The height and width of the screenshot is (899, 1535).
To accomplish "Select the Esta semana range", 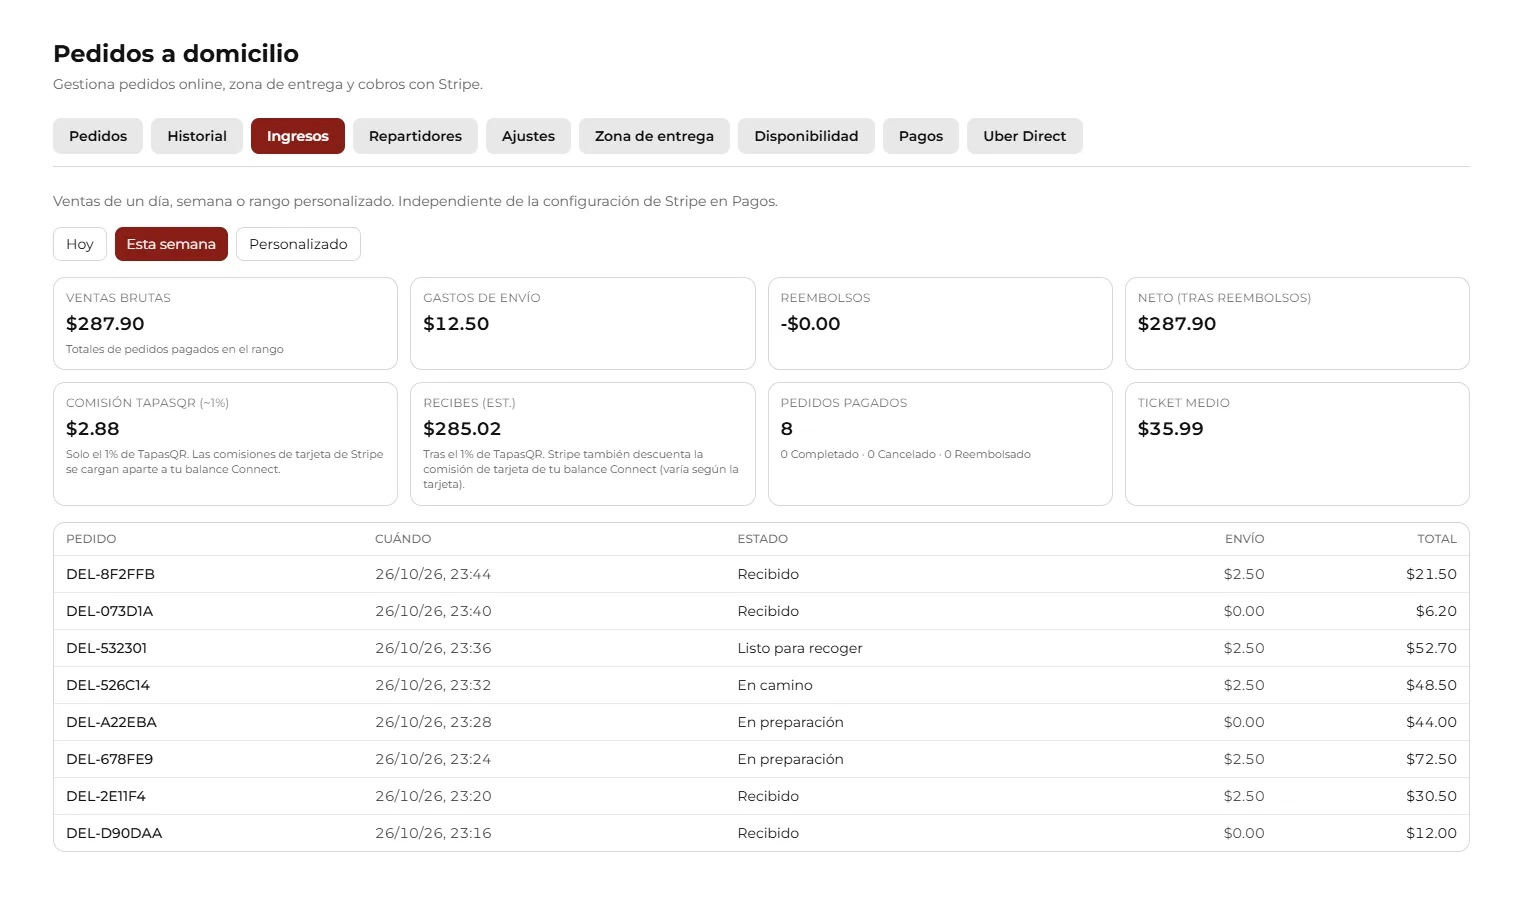I will 171,244.
